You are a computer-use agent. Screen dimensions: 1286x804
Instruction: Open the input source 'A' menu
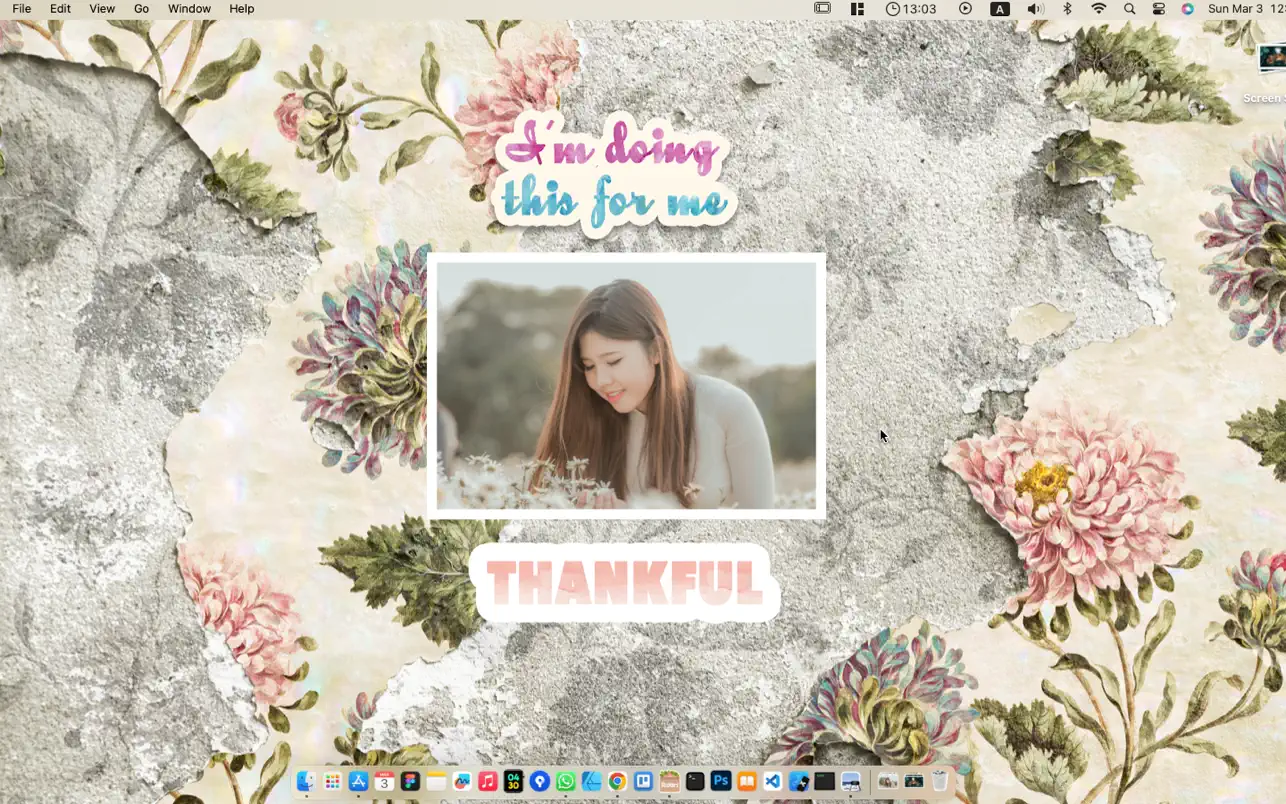pos(999,9)
